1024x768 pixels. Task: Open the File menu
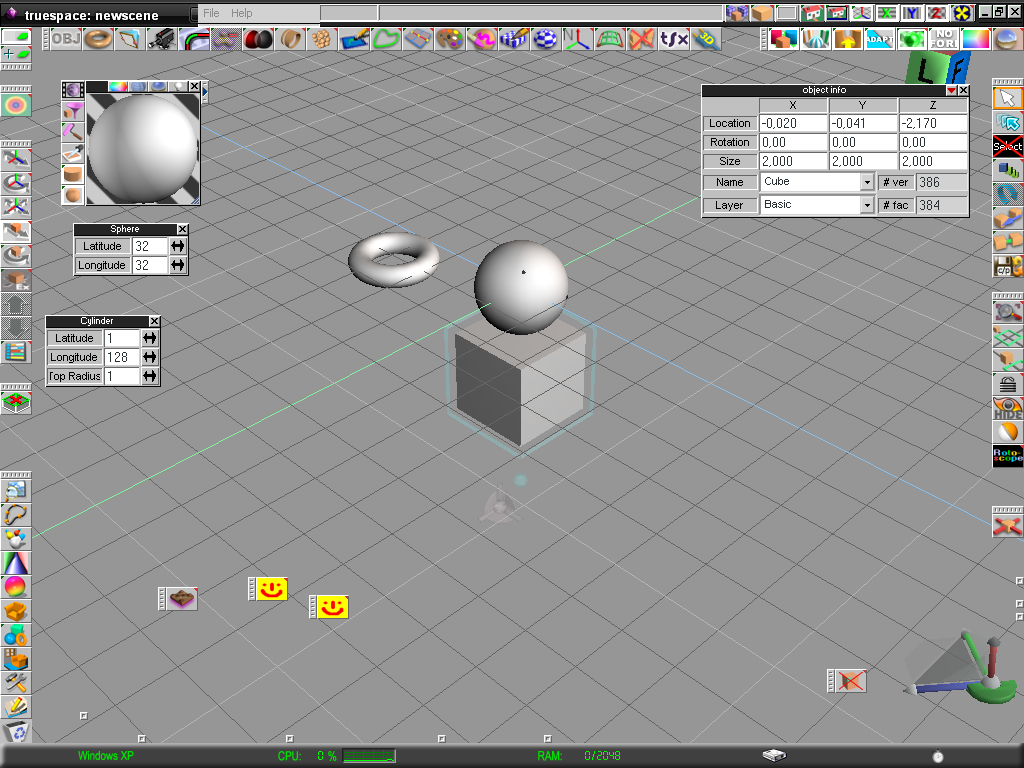tap(211, 13)
